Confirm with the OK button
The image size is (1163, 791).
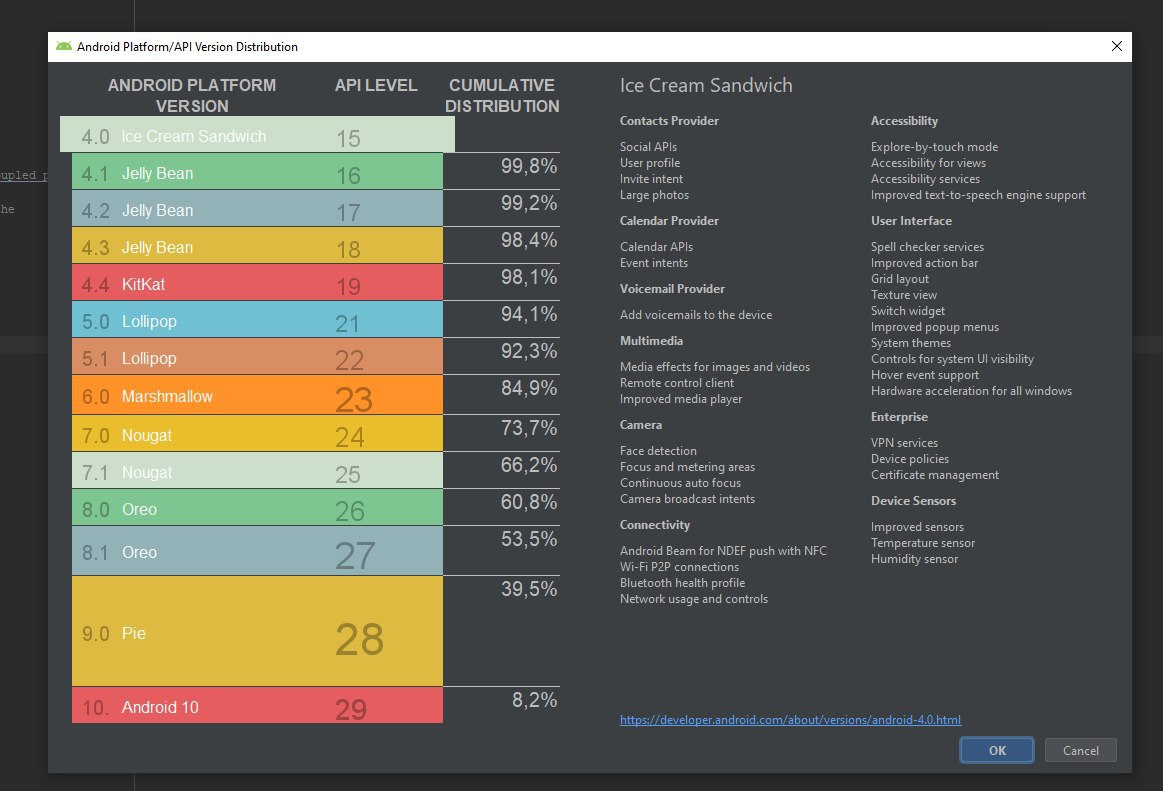pos(997,750)
